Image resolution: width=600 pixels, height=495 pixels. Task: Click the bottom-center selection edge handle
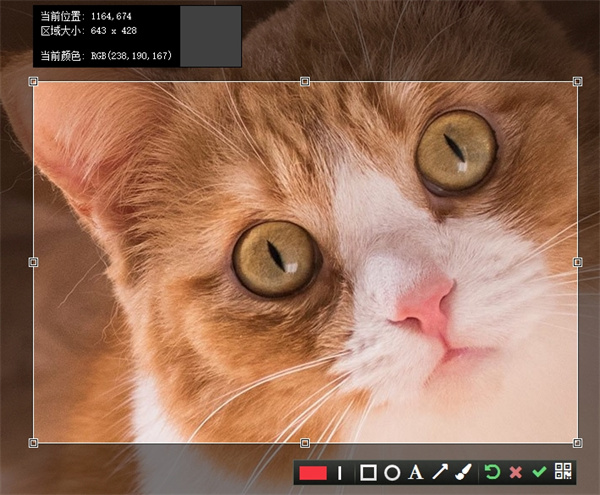(x=305, y=442)
